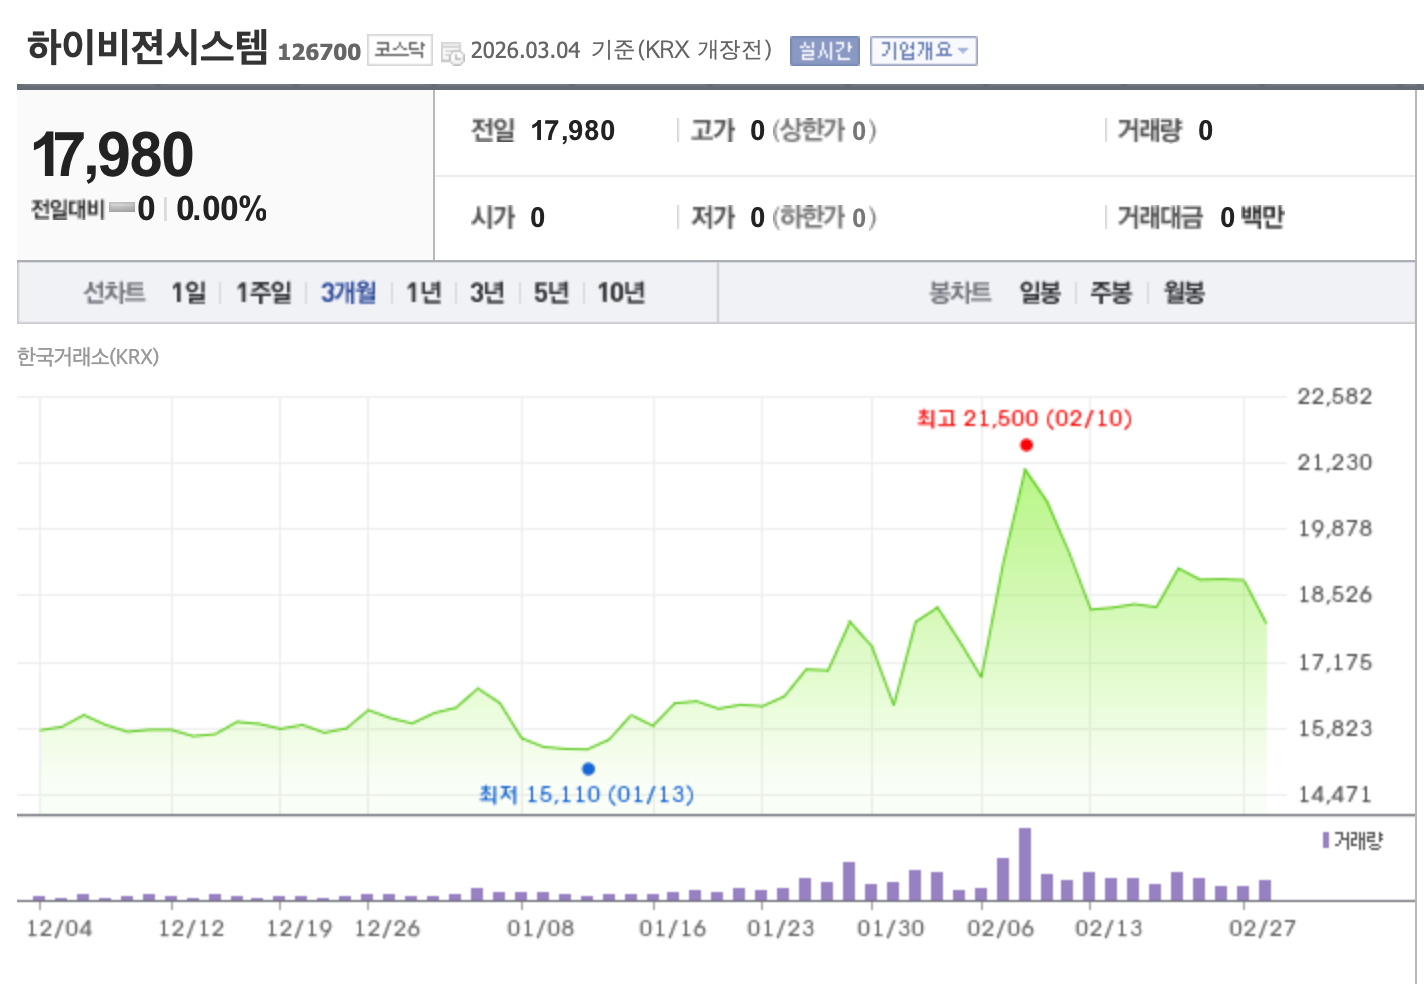Click the 거래대금 label
Image resolution: width=1424 pixels, height=984 pixels.
coord(1160,218)
